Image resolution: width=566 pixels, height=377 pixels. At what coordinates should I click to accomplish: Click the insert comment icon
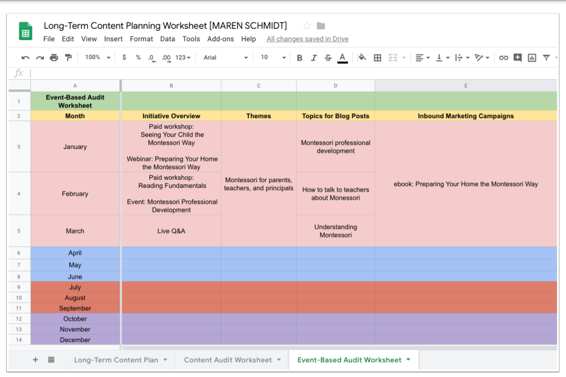[518, 57]
